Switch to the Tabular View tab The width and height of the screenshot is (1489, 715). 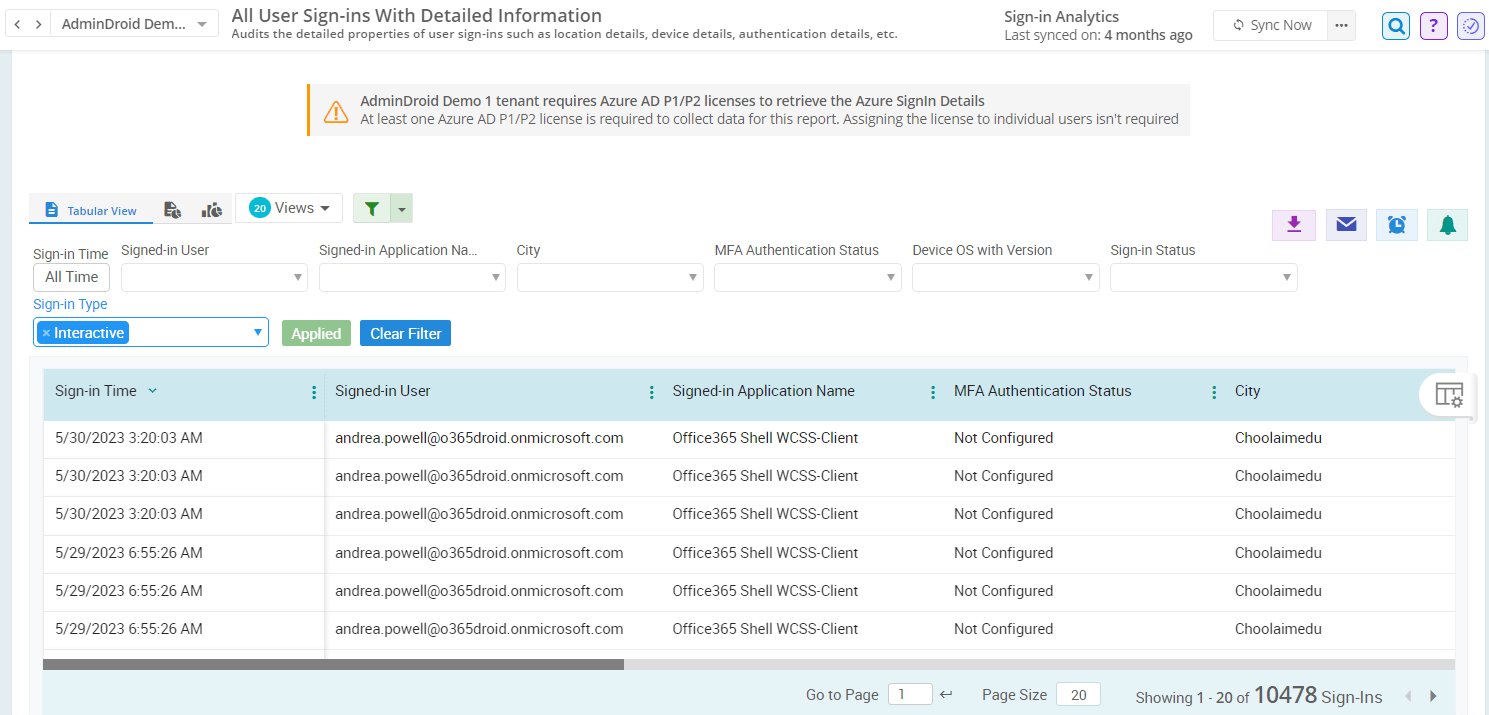pos(91,210)
